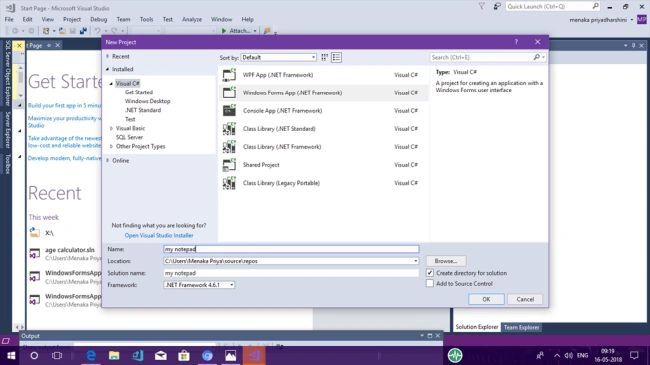Click the Quick Launch search icon
Screen dimensions: 650x365
(595, 6)
